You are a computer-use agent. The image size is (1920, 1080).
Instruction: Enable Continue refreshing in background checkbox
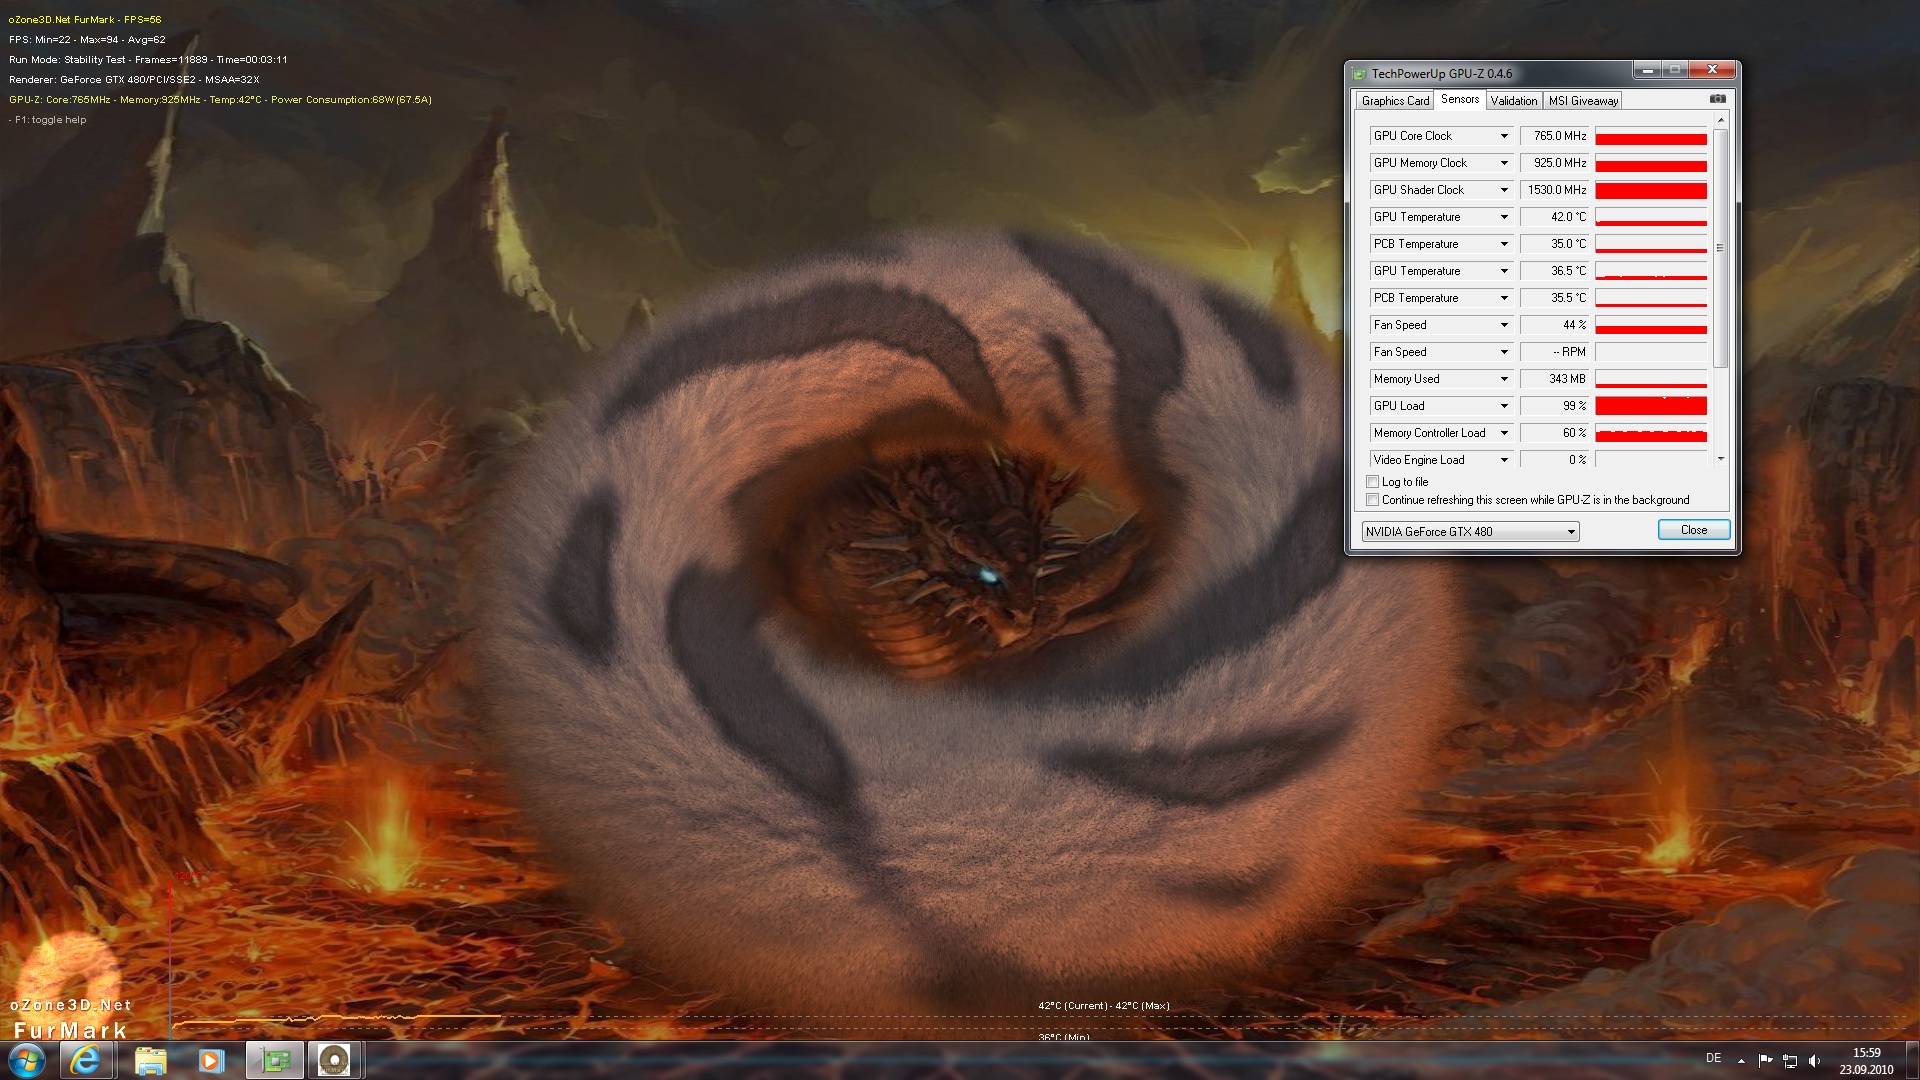pyautogui.click(x=1373, y=500)
